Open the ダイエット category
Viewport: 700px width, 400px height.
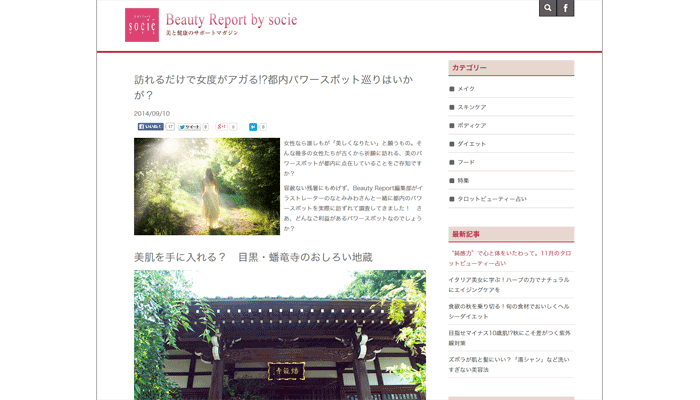(472, 144)
